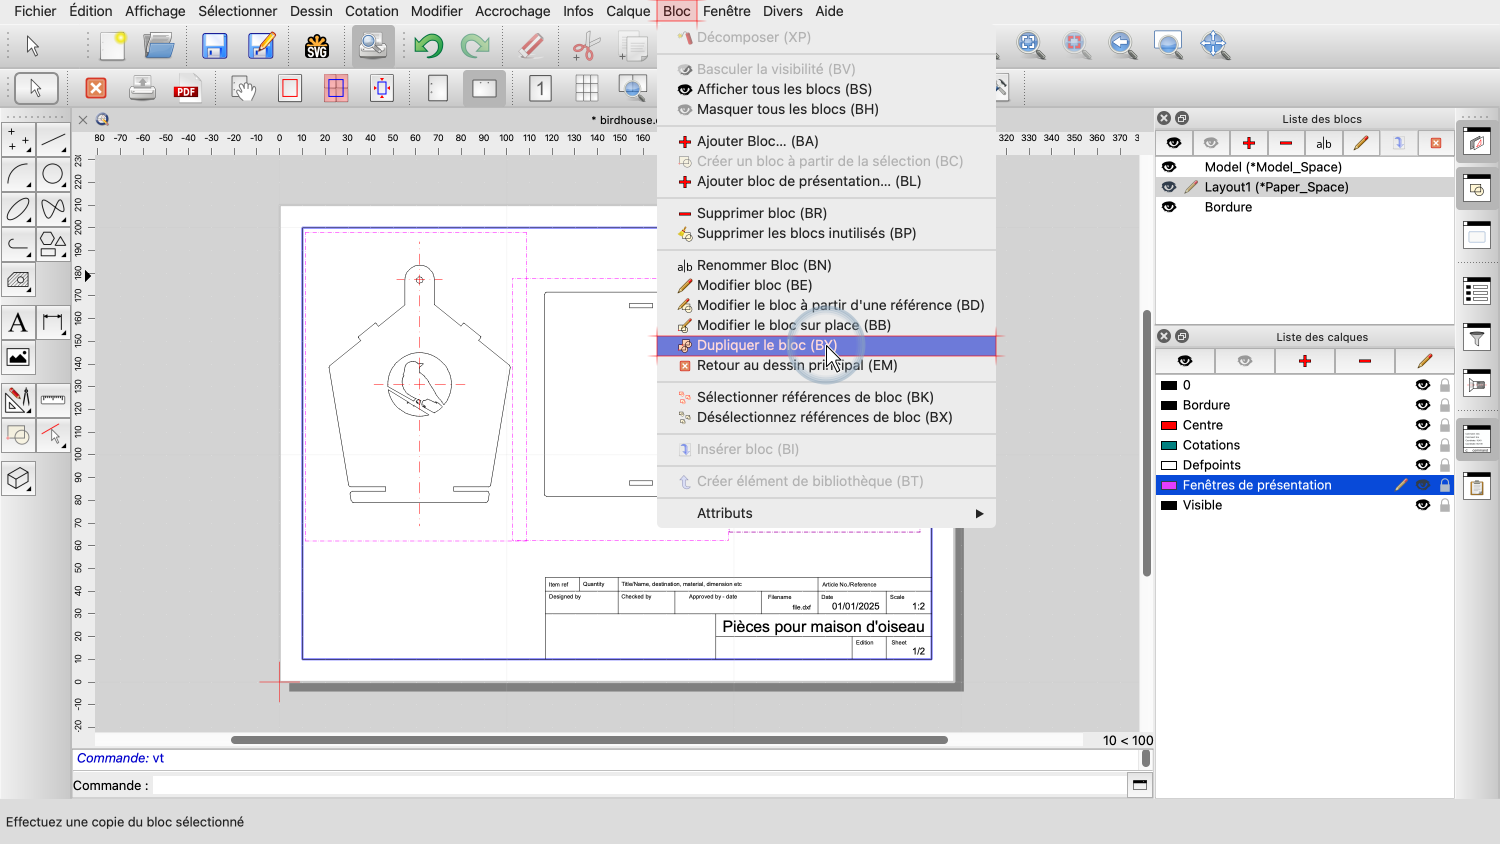Click the PDF export icon
This screenshot has width=1500, height=844.
coord(186,89)
